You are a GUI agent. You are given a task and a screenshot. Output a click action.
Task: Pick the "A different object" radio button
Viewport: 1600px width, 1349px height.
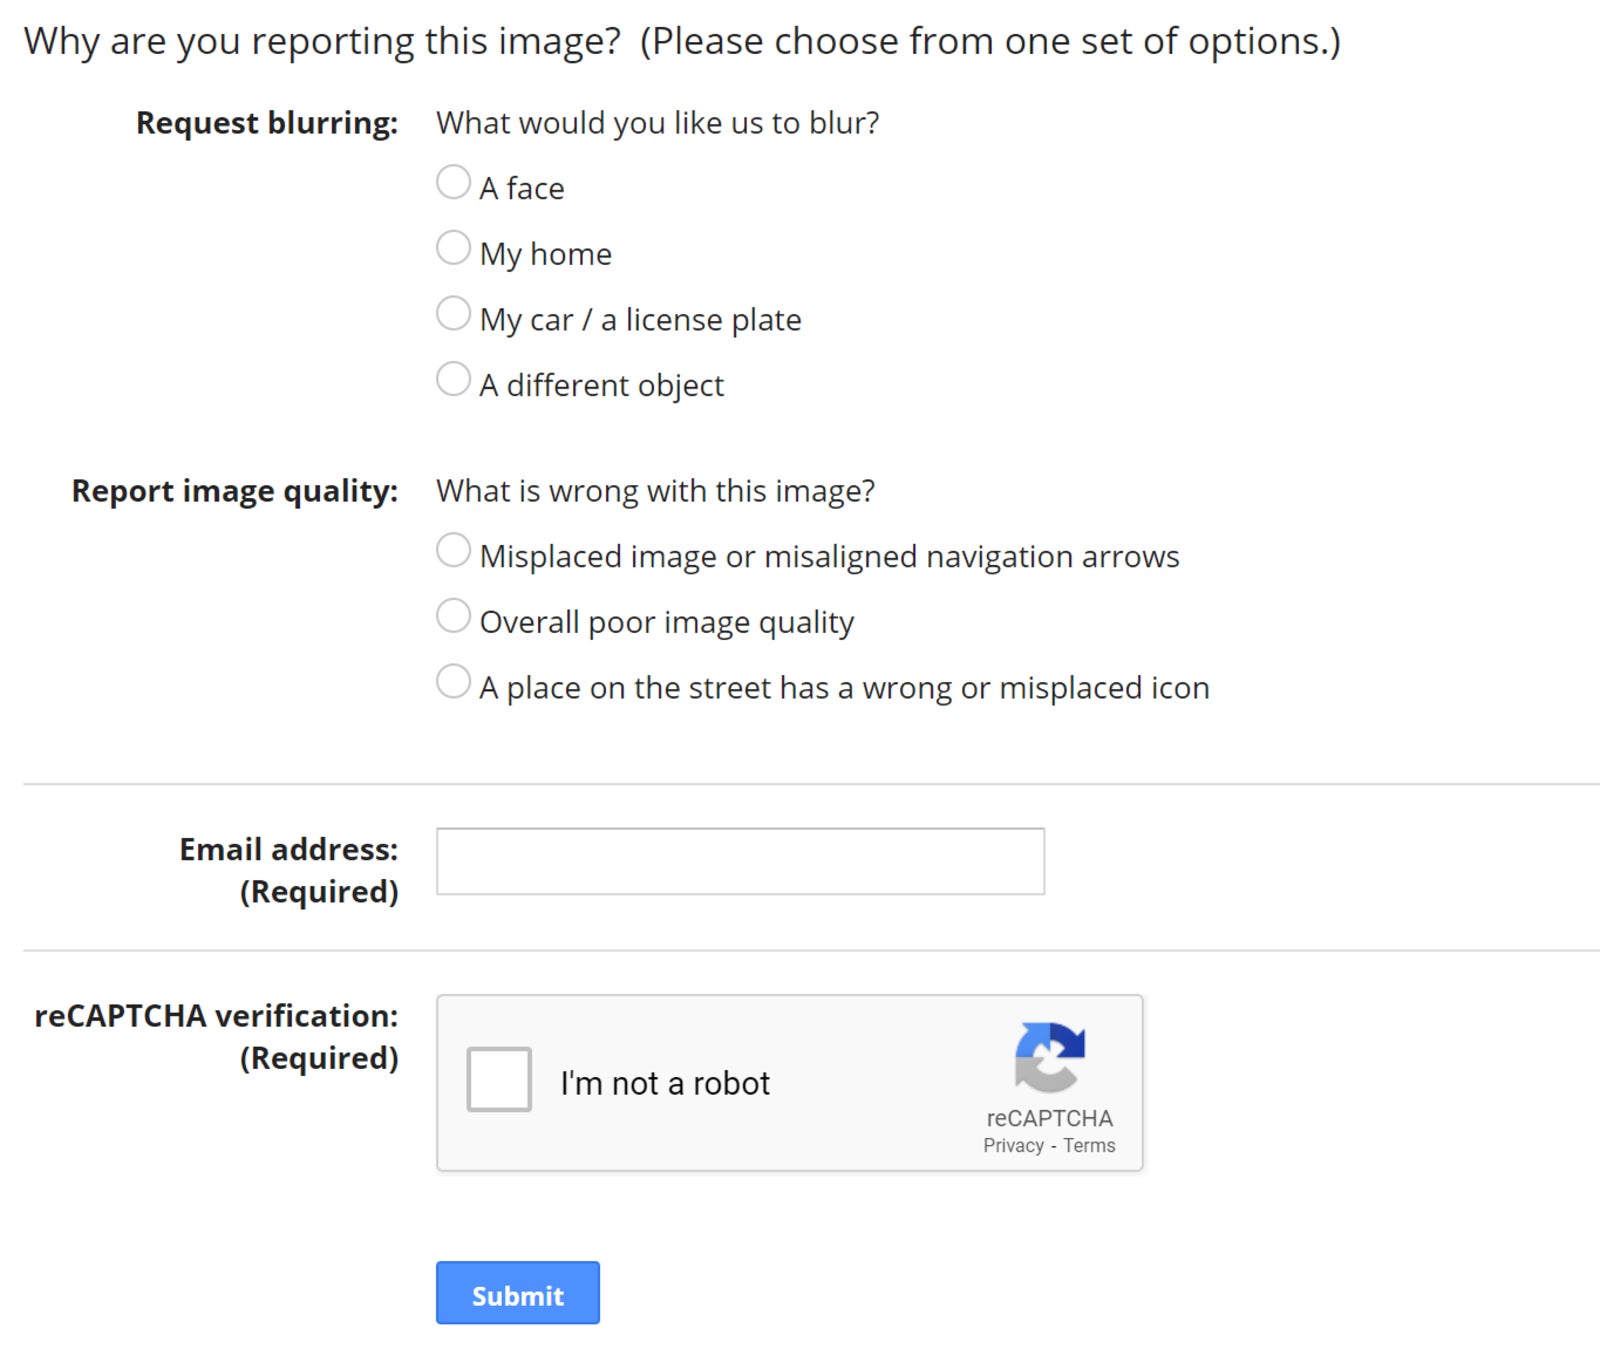[x=453, y=380]
